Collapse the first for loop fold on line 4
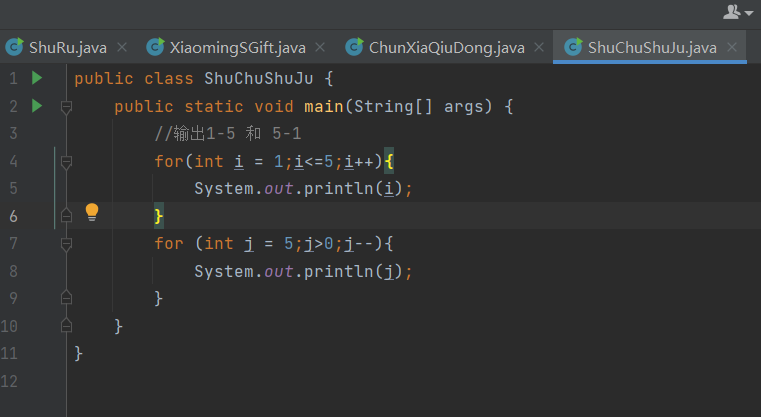This screenshot has width=761, height=417. point(66,162)
